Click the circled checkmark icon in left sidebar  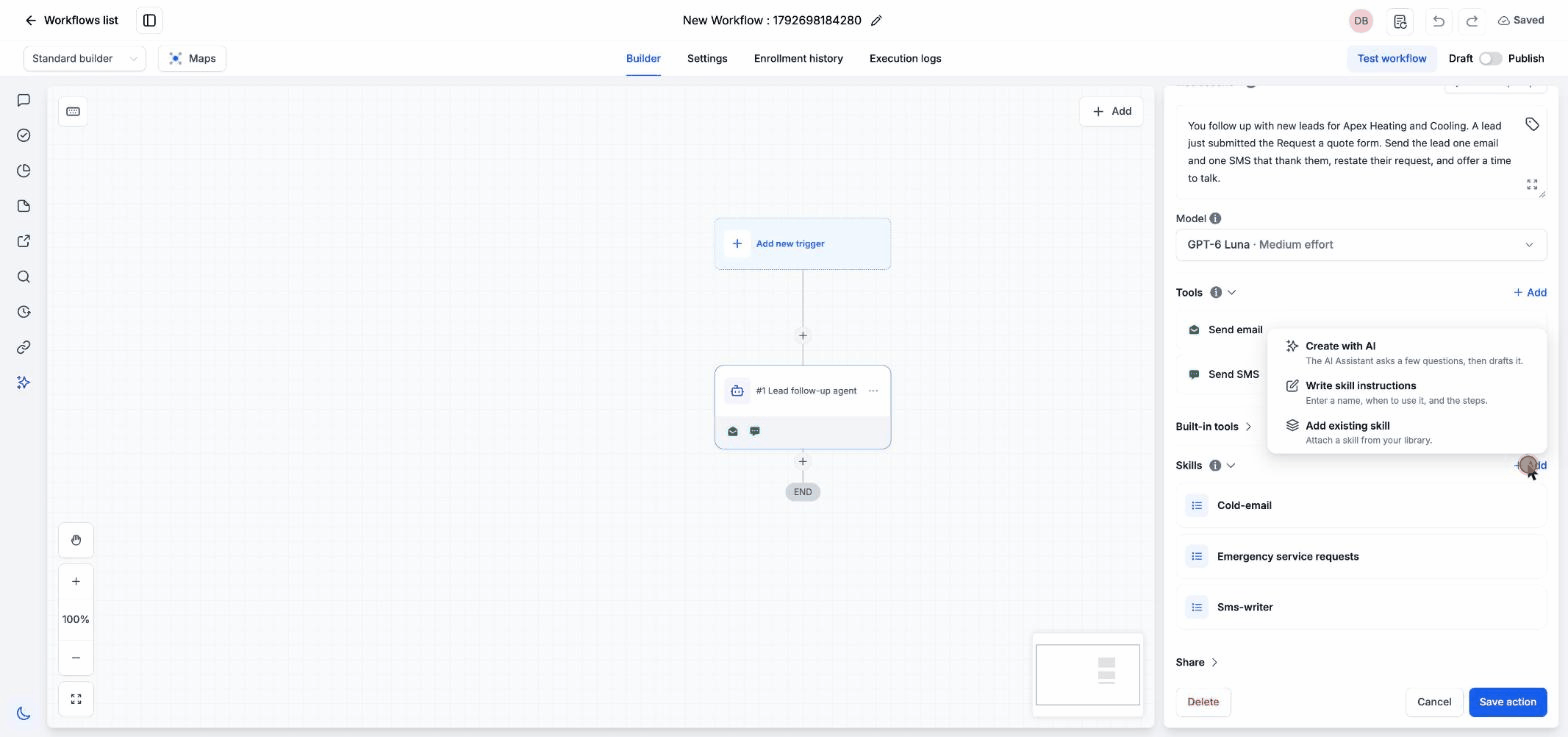click(x=24, y=136)
